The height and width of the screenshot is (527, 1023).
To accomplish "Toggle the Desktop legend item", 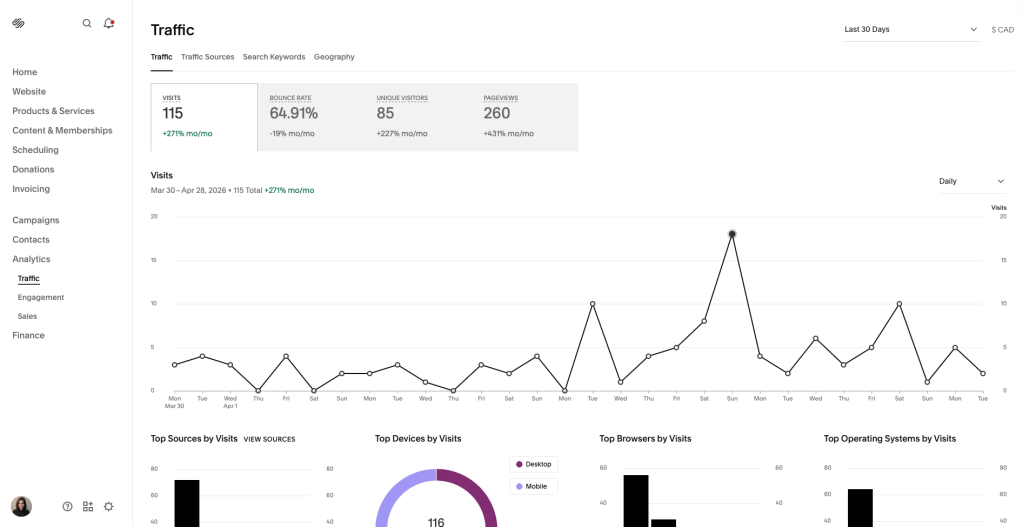I will point(534,464).
